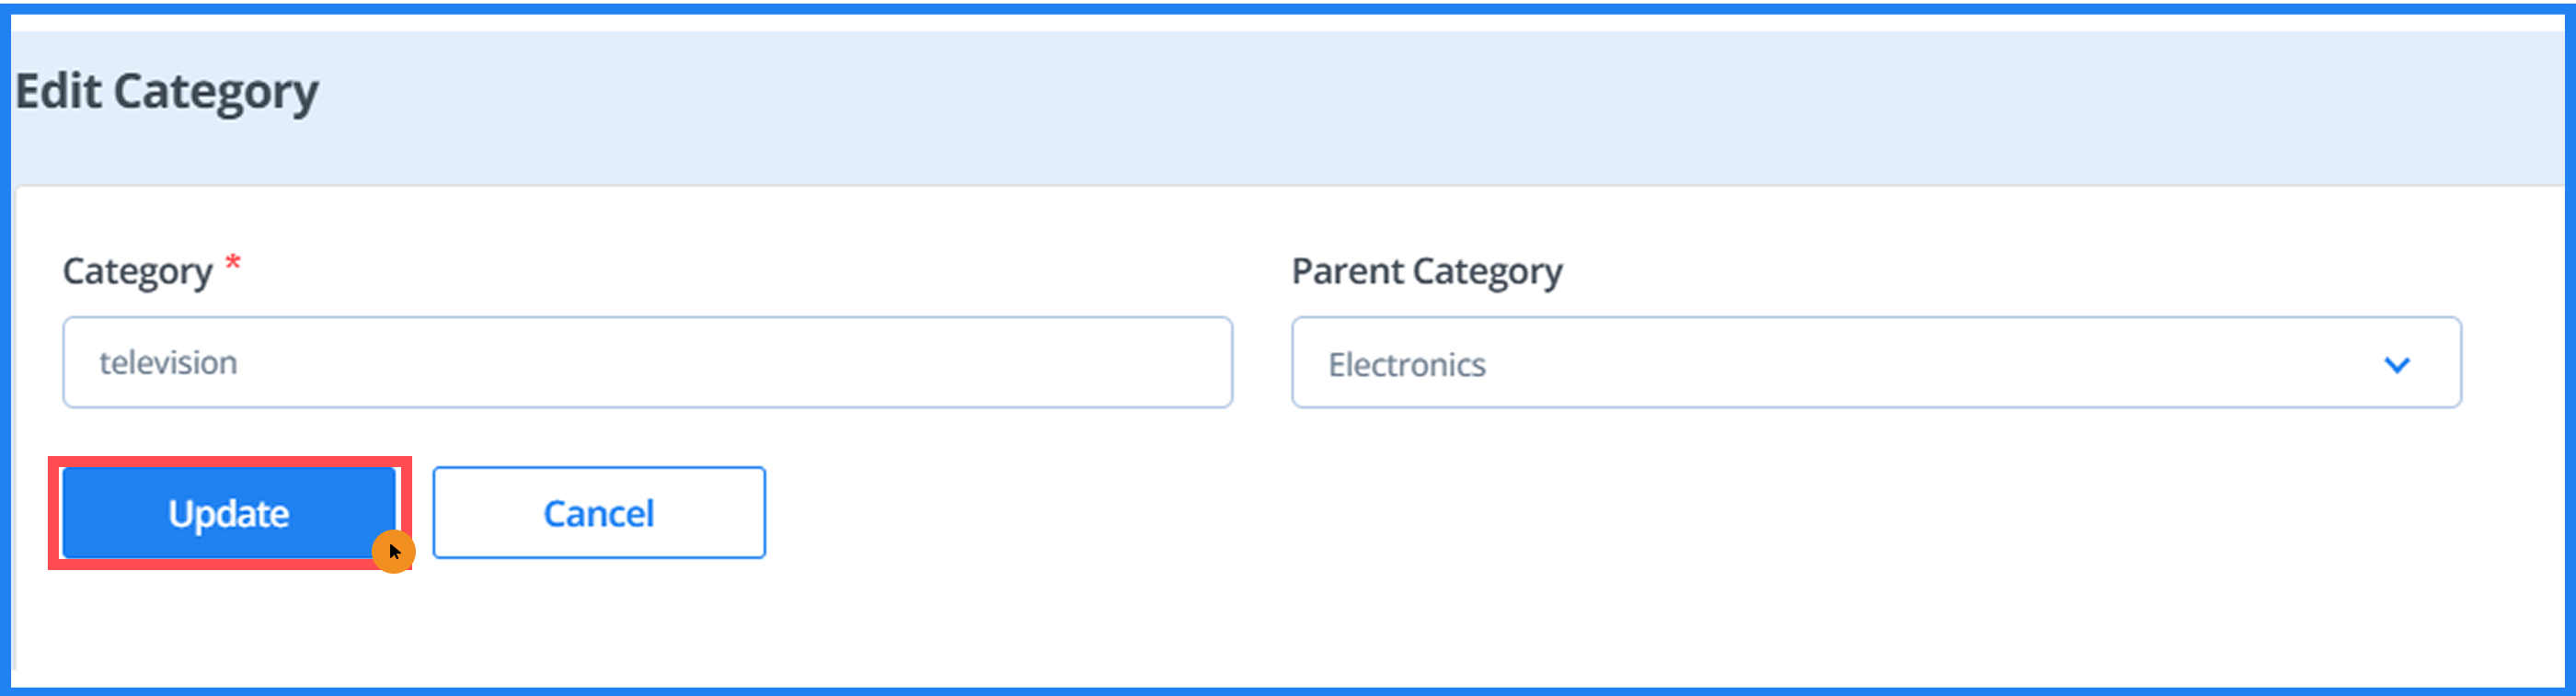Click the Parent Category label
Image resolution: width=2576 pixels, height=696 pixels.
point(1426,271)
